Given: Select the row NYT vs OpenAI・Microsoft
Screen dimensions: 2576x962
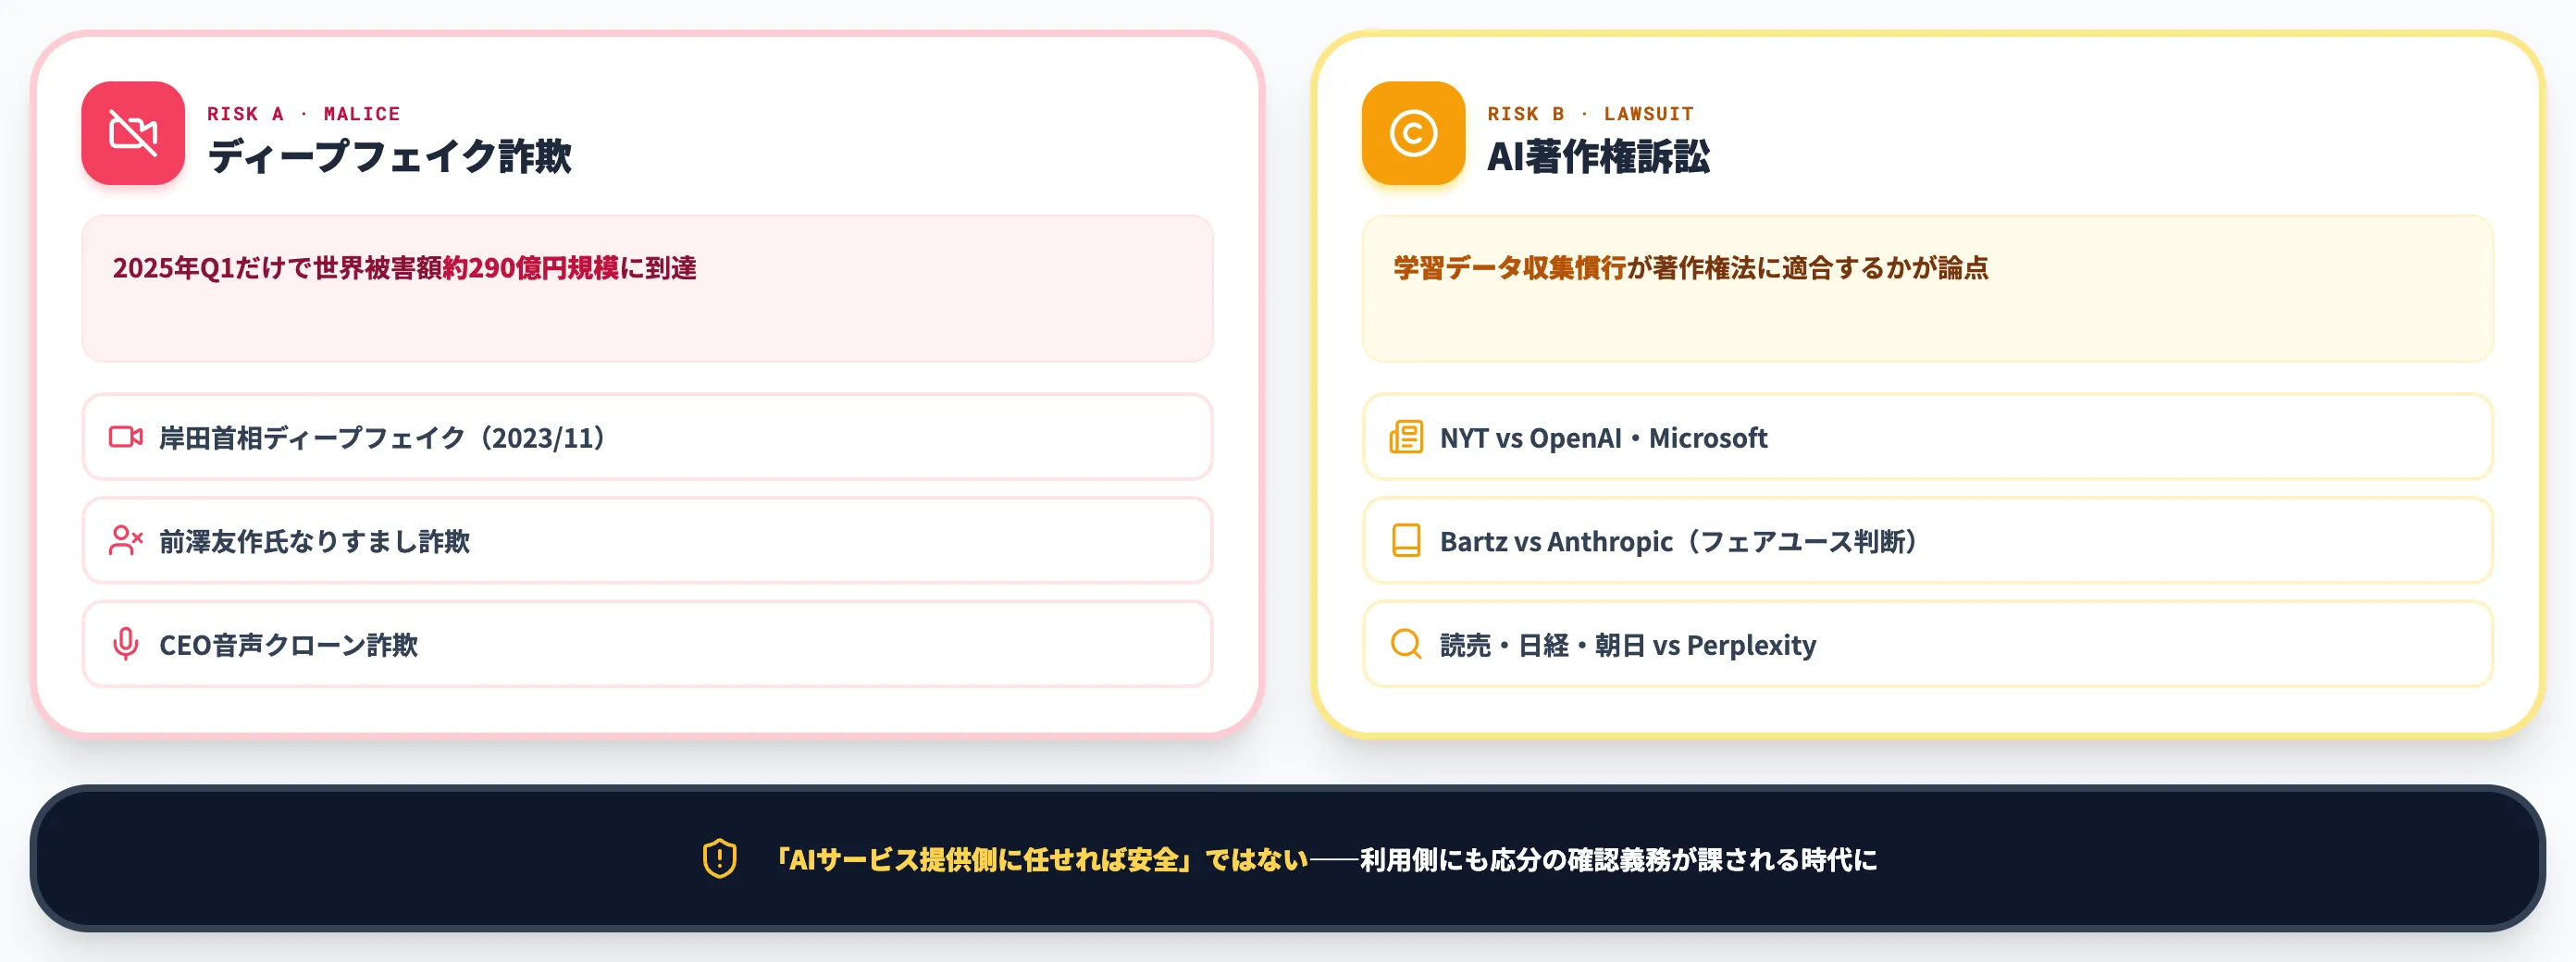Looking at the screenshot, I should pyautogui.click(x=1927, y=437).
